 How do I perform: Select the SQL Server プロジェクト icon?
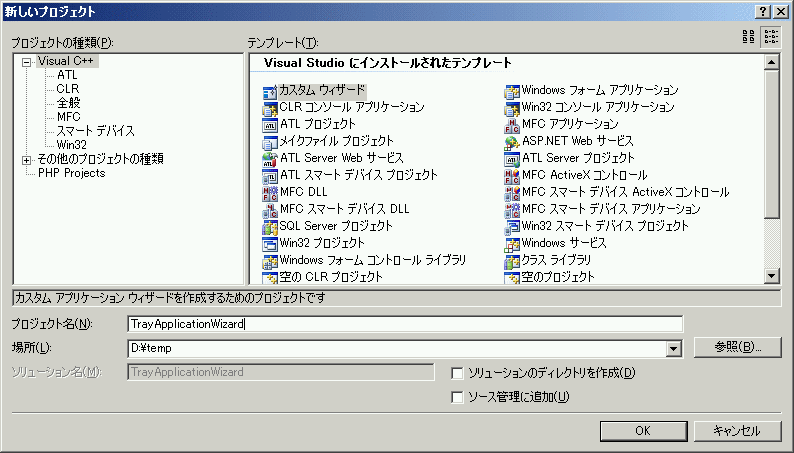(270, 228)
